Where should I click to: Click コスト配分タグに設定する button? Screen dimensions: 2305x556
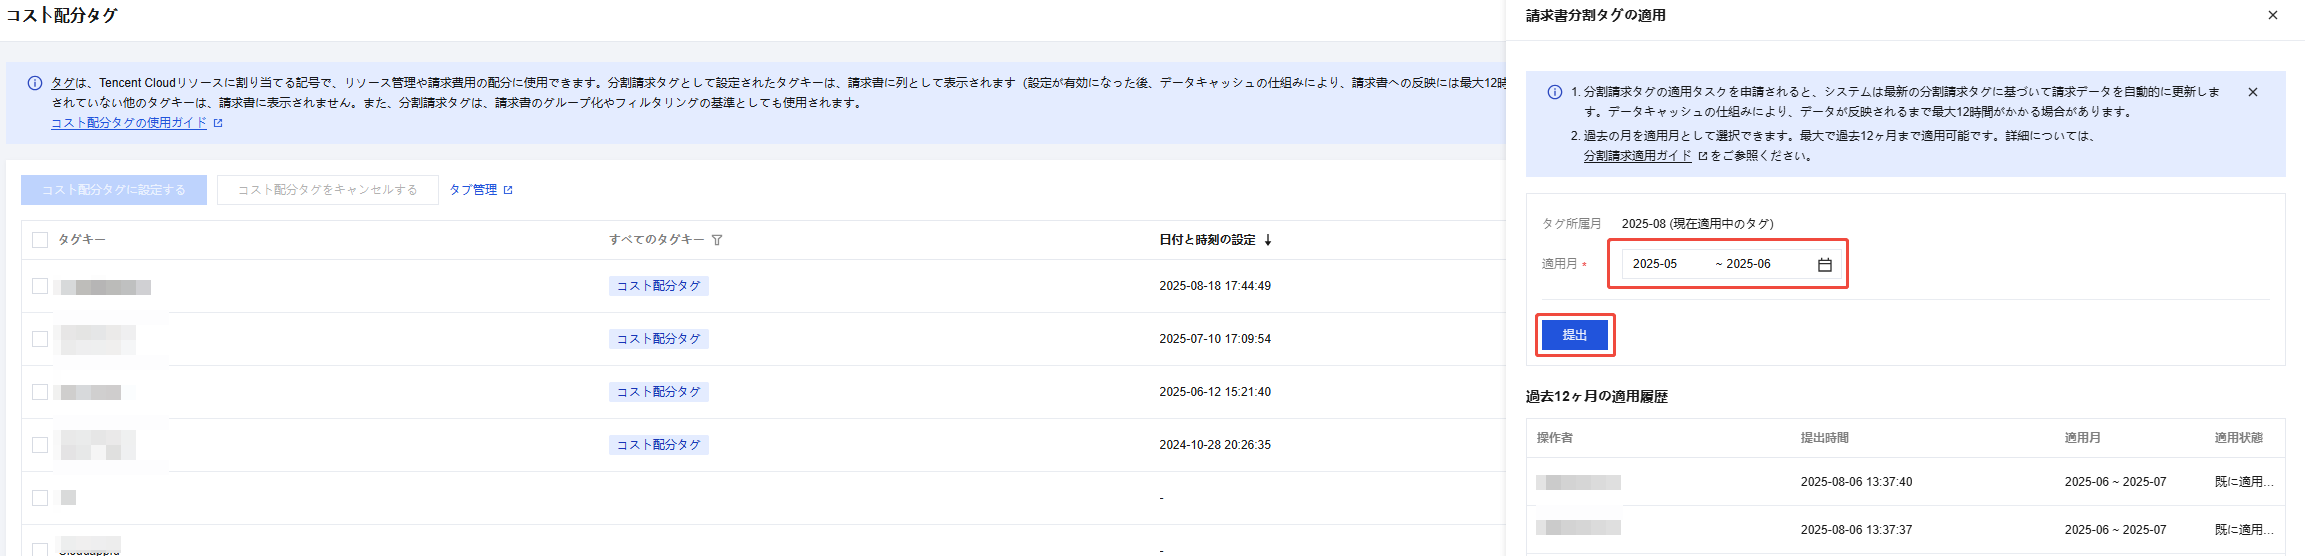(114, 190)
